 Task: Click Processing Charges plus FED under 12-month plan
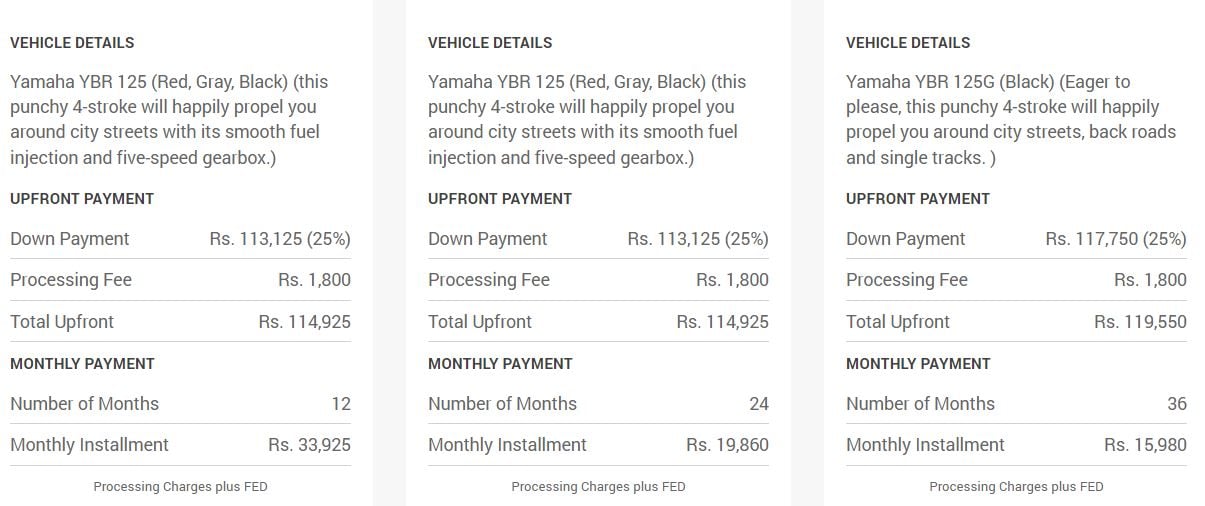click(180, 487)
